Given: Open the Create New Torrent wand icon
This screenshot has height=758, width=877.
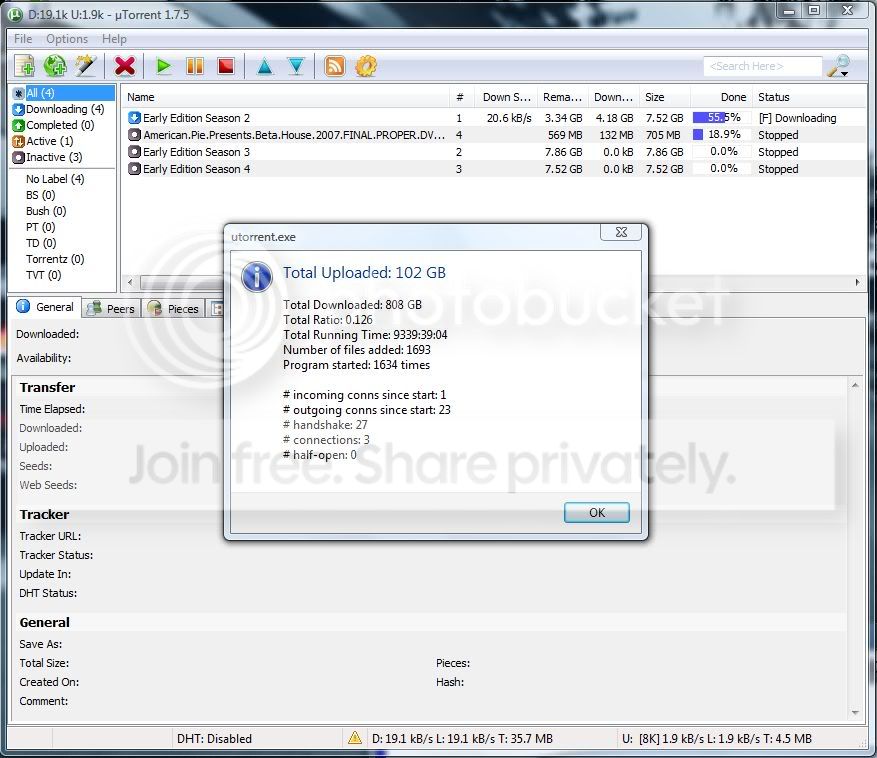Looking at the screenshot, I should click(x=86, y=66).
